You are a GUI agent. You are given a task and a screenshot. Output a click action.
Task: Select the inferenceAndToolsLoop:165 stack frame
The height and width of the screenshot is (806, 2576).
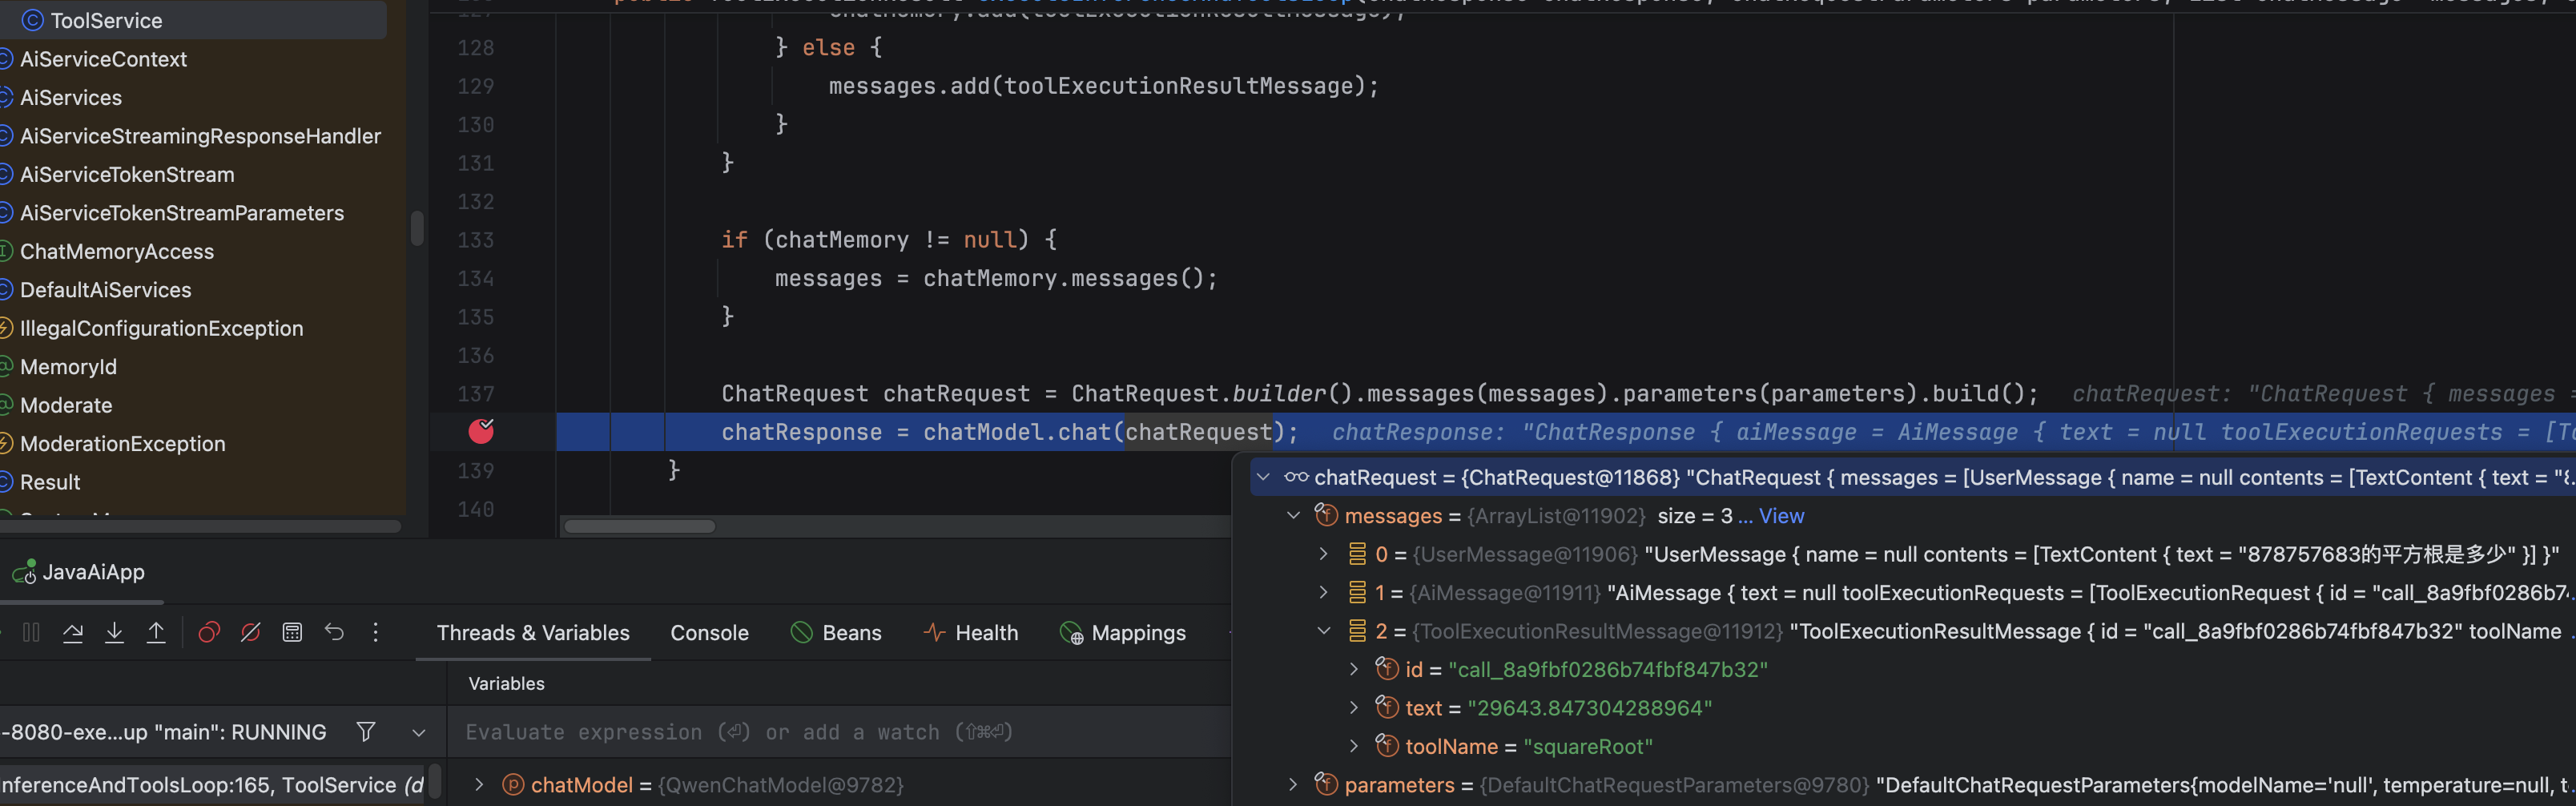(x=212, y=785)
